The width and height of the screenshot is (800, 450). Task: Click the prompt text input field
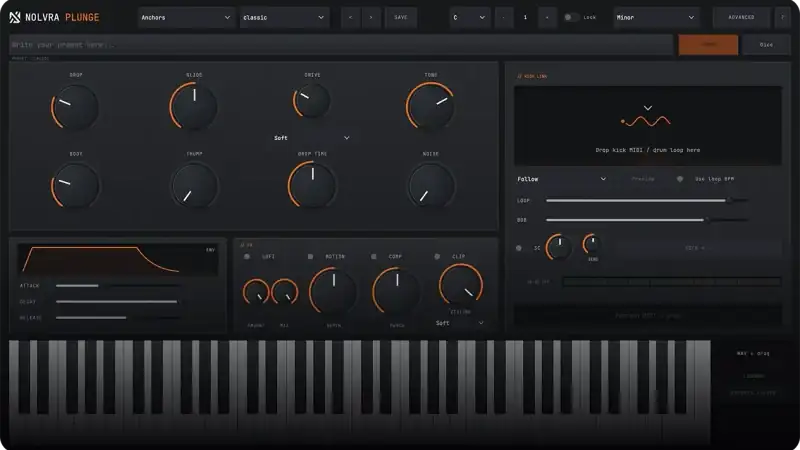(341, 45)
